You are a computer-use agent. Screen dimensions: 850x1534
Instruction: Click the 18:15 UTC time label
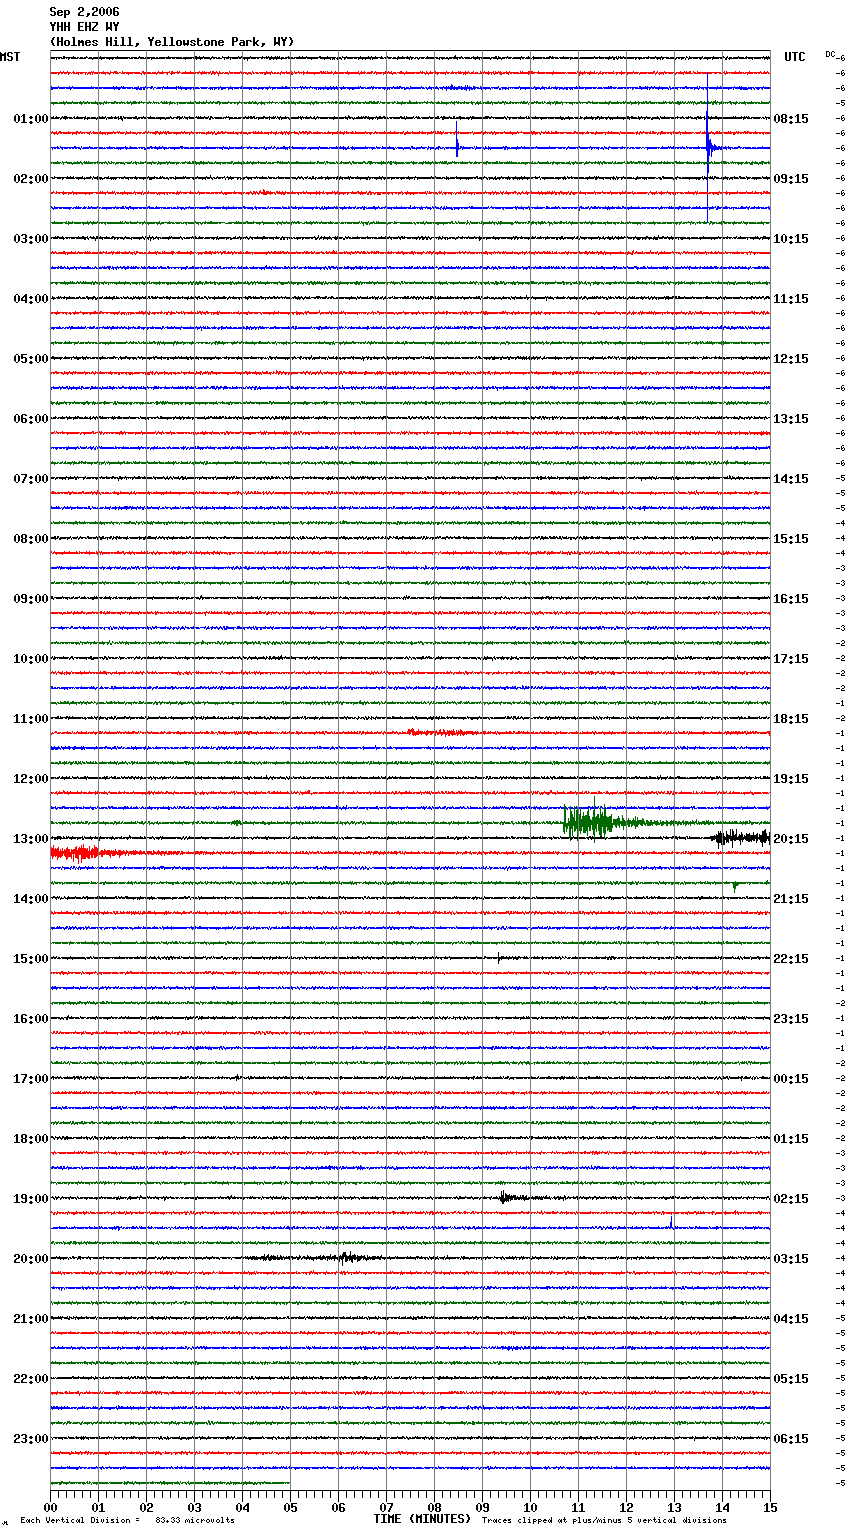tap(791, 719)
